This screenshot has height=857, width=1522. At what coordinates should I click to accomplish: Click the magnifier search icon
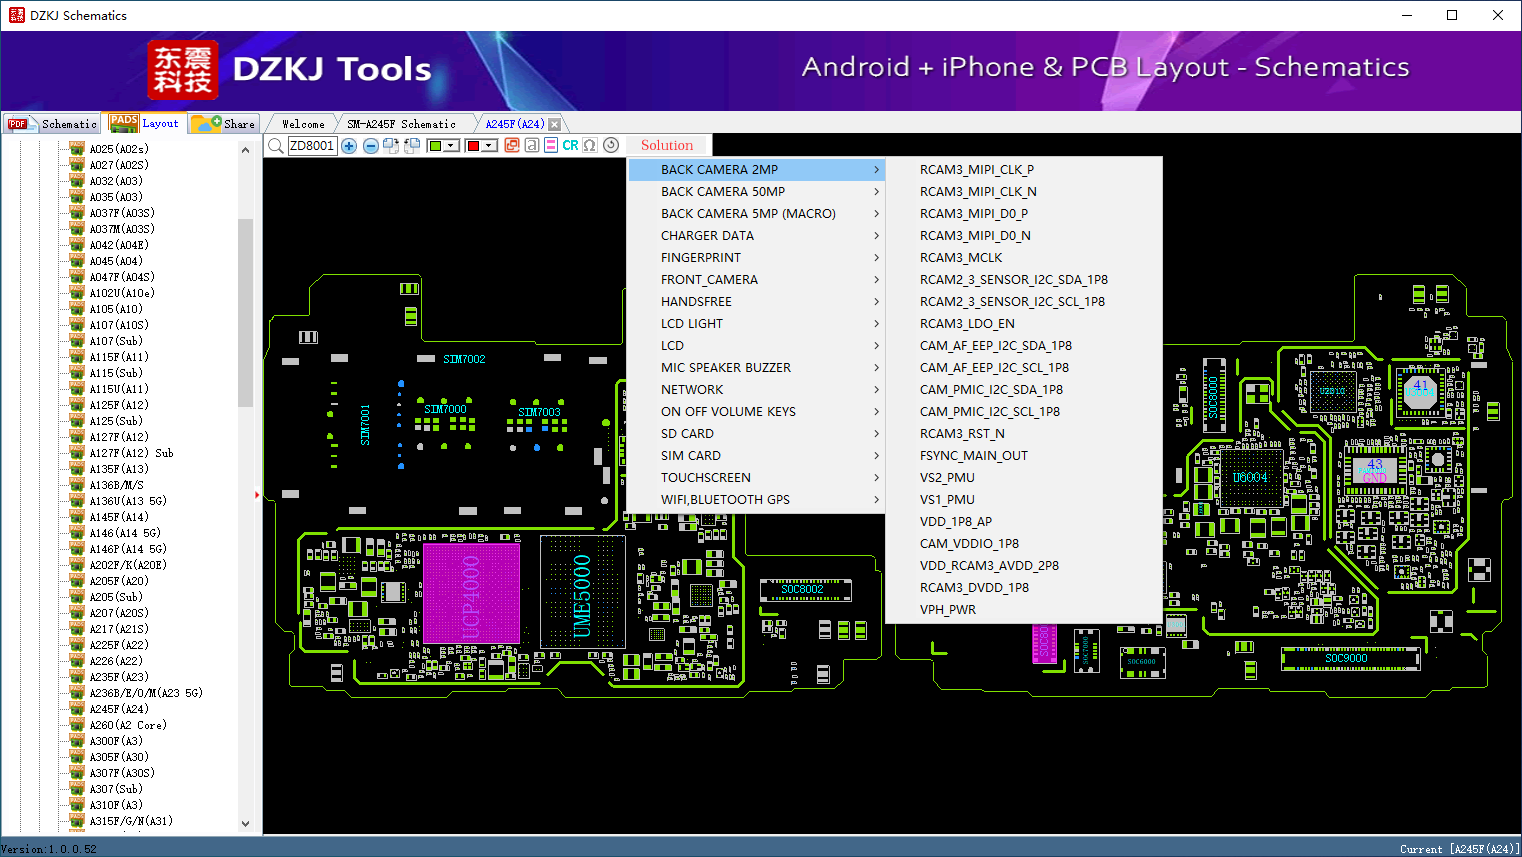click(x=275, y=146)
